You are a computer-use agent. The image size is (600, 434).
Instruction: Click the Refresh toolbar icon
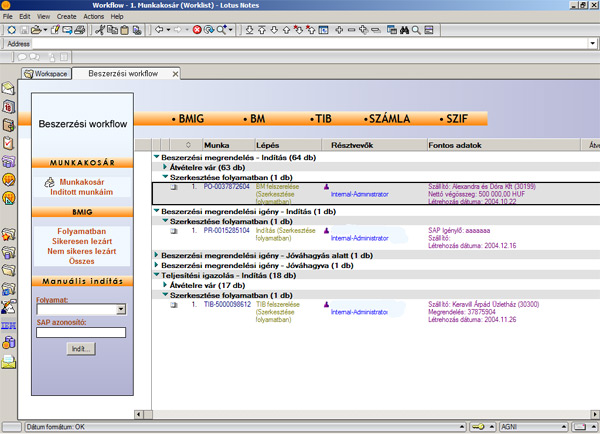pyautogui.click(x=209, y=30)
